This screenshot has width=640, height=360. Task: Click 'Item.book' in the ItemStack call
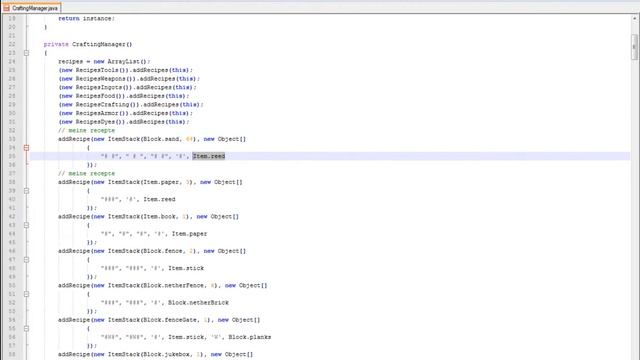[159, 216]
